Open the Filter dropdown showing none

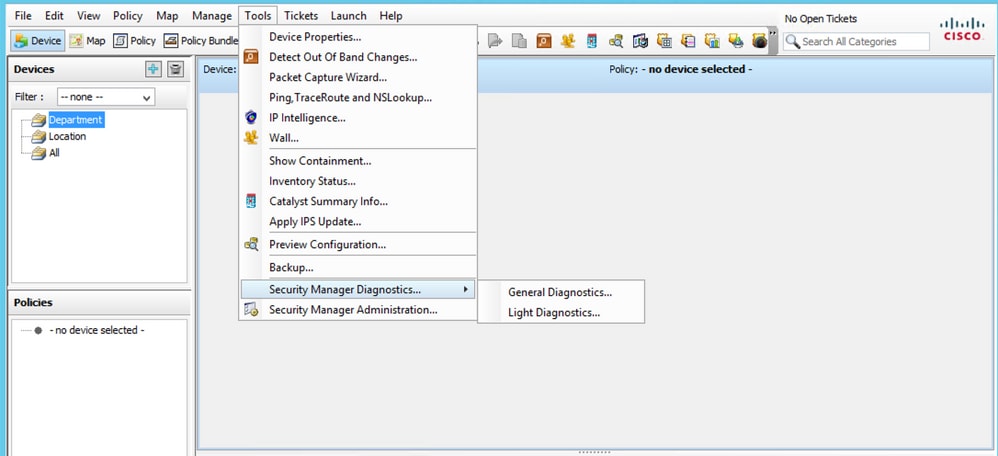pyautogui.click(x=106, y=97)
